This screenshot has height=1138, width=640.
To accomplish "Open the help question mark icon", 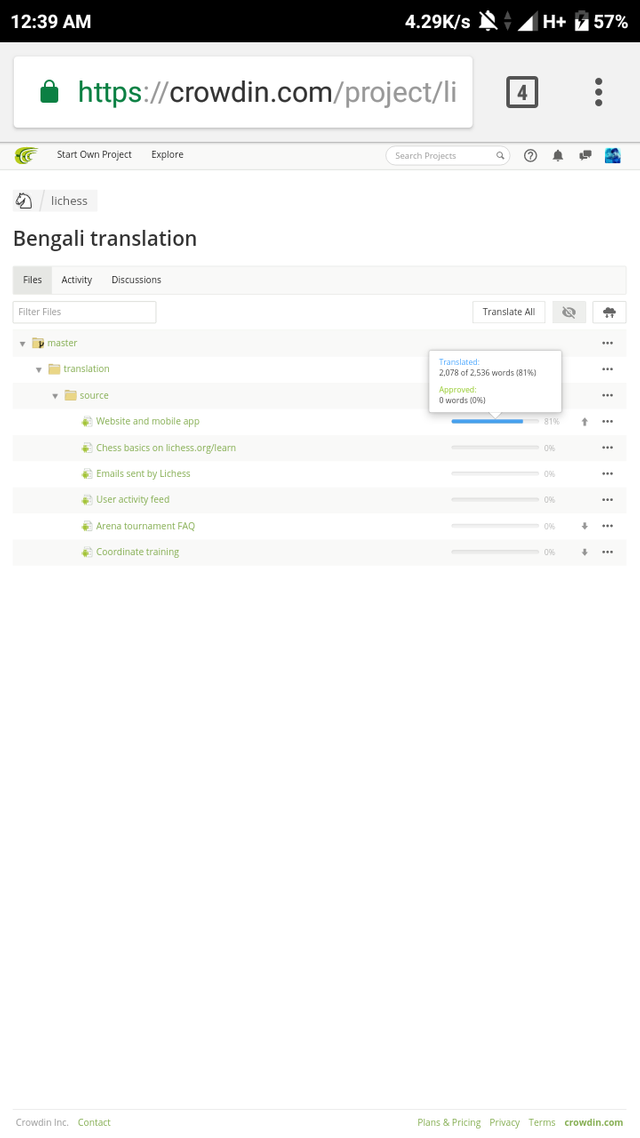I will [x=531, y=155].
